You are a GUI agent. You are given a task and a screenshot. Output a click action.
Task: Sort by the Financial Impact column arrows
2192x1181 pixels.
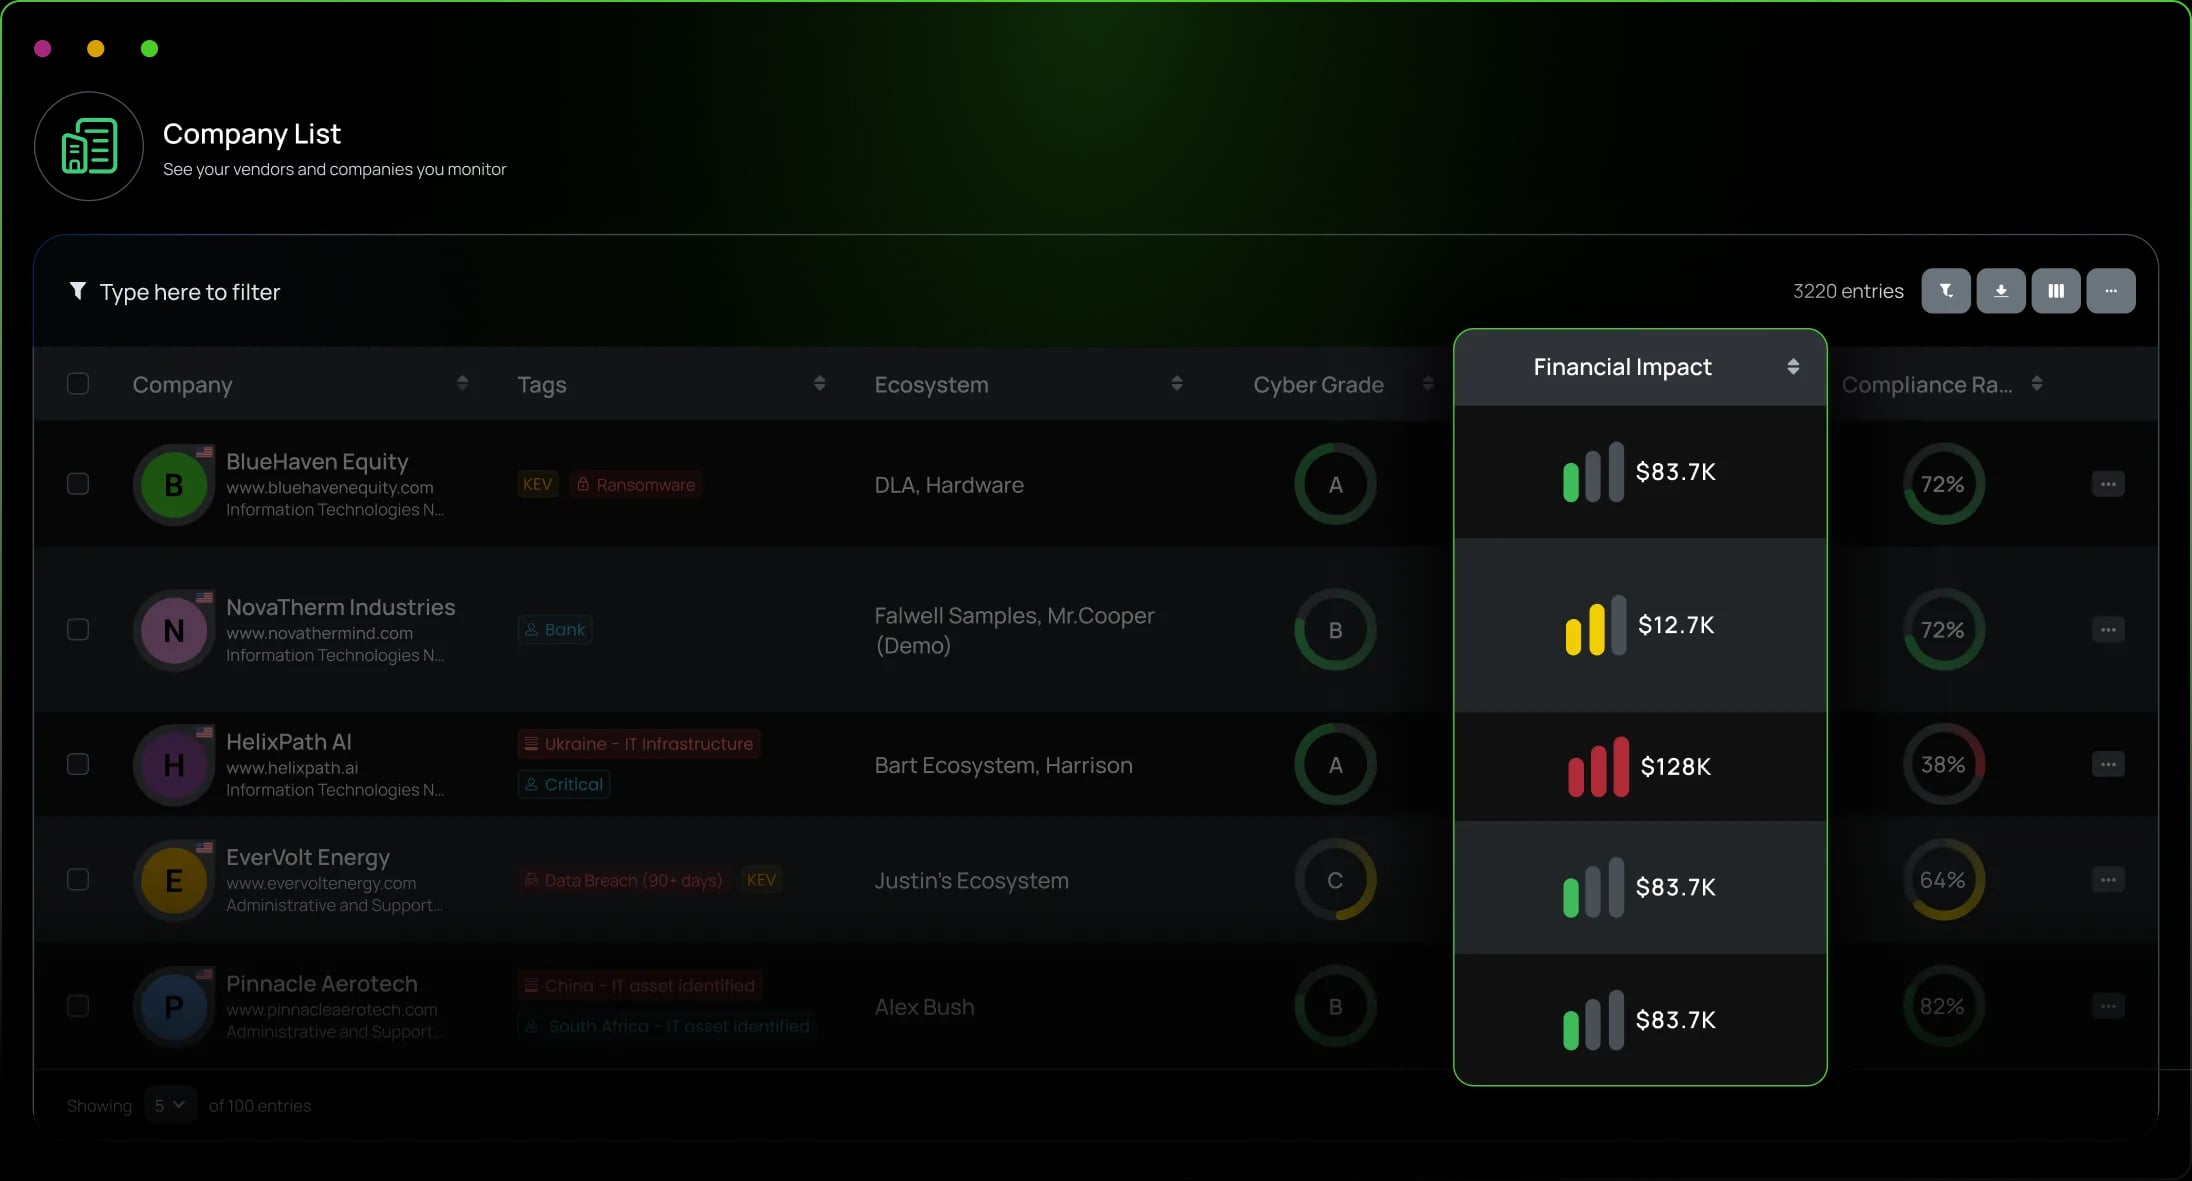[1793, 367]
